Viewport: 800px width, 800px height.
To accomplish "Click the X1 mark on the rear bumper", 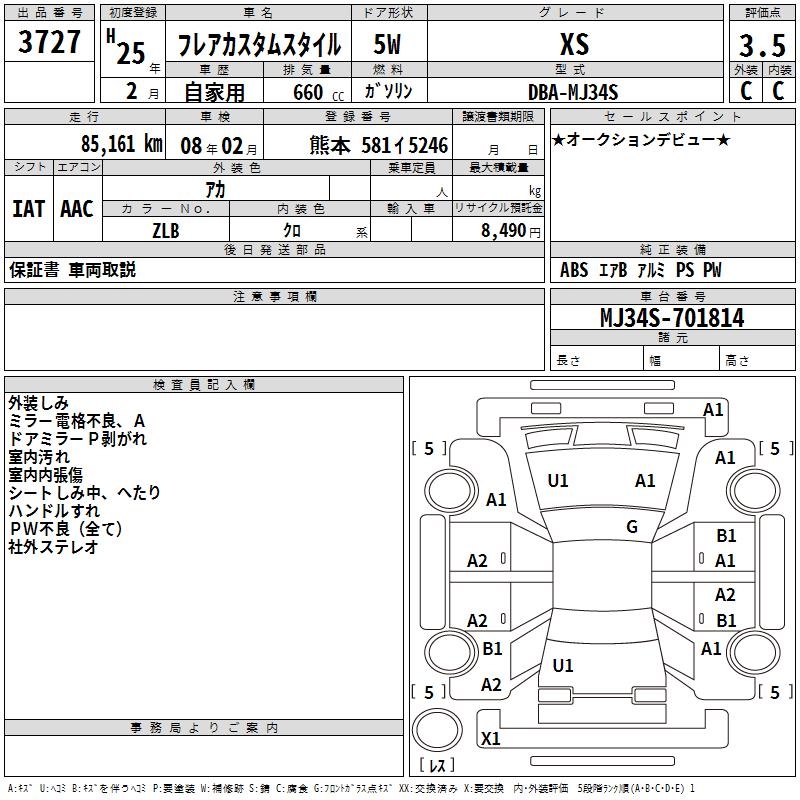I will 491,738.
